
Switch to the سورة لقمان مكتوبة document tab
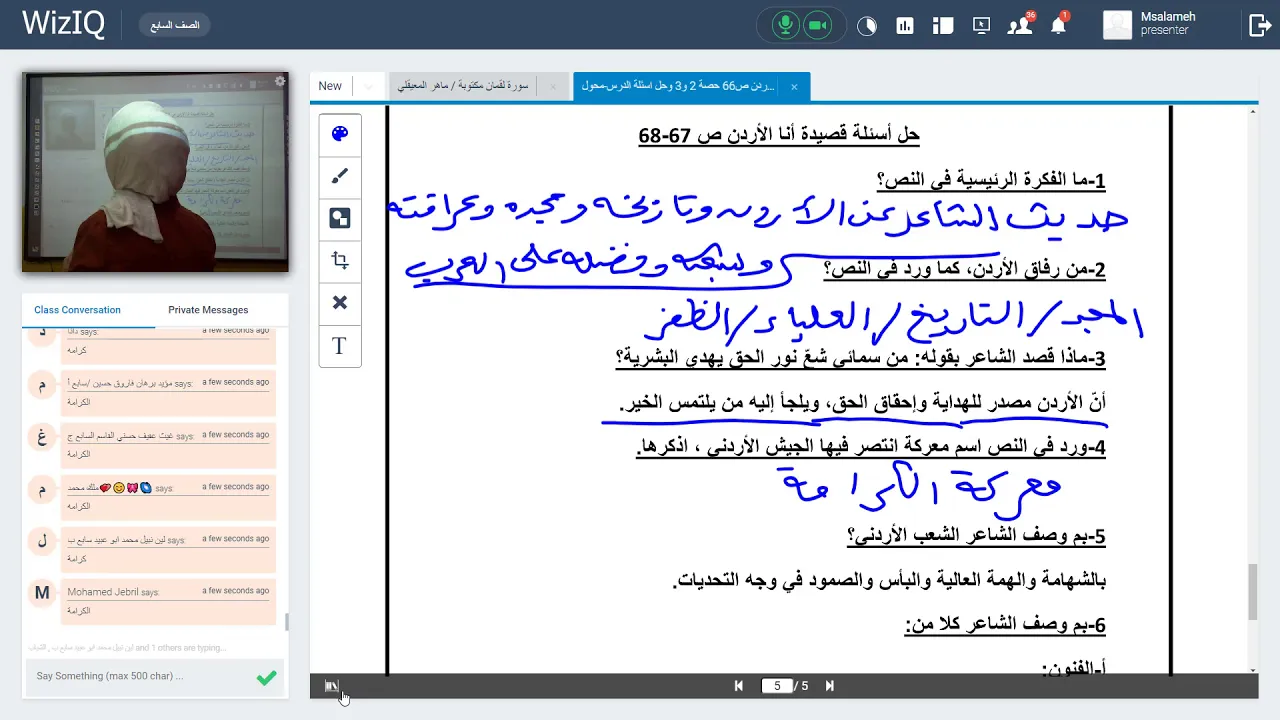tap(463, 86)
